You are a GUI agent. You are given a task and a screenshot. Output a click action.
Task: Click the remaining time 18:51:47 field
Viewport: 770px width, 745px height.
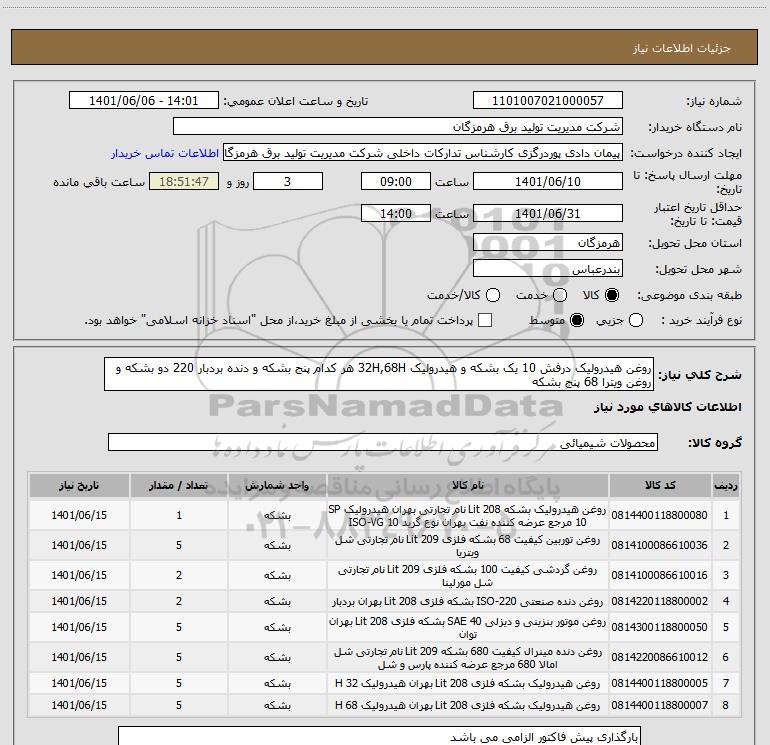pos(184,182)
